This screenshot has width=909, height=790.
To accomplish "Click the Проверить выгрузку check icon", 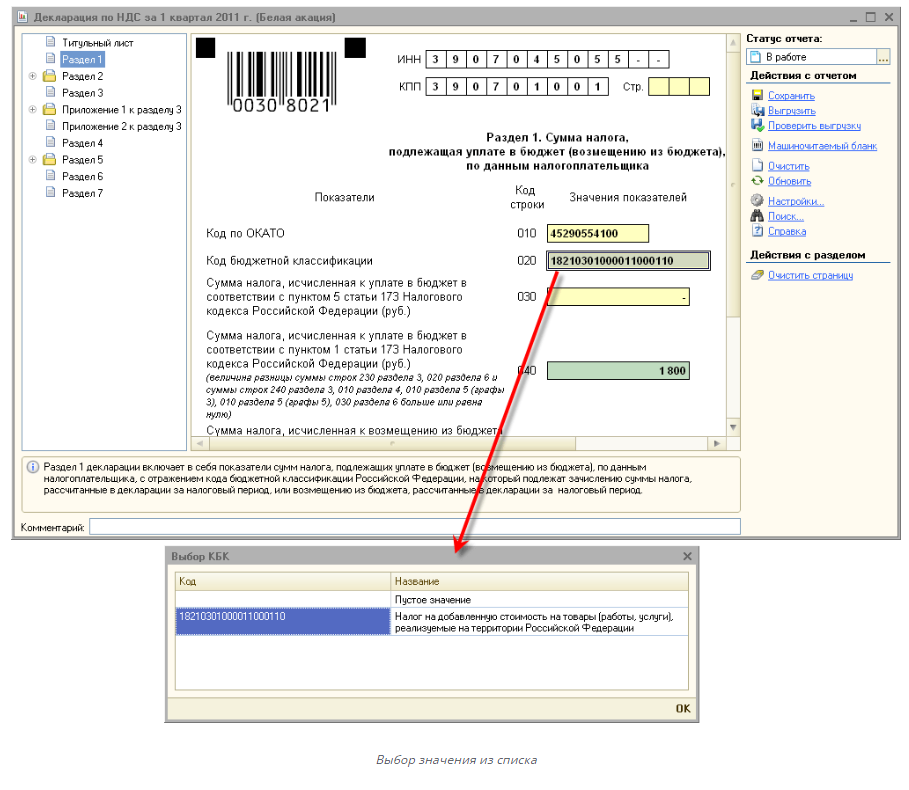I will pyautogui.click(x=758, y=126).
